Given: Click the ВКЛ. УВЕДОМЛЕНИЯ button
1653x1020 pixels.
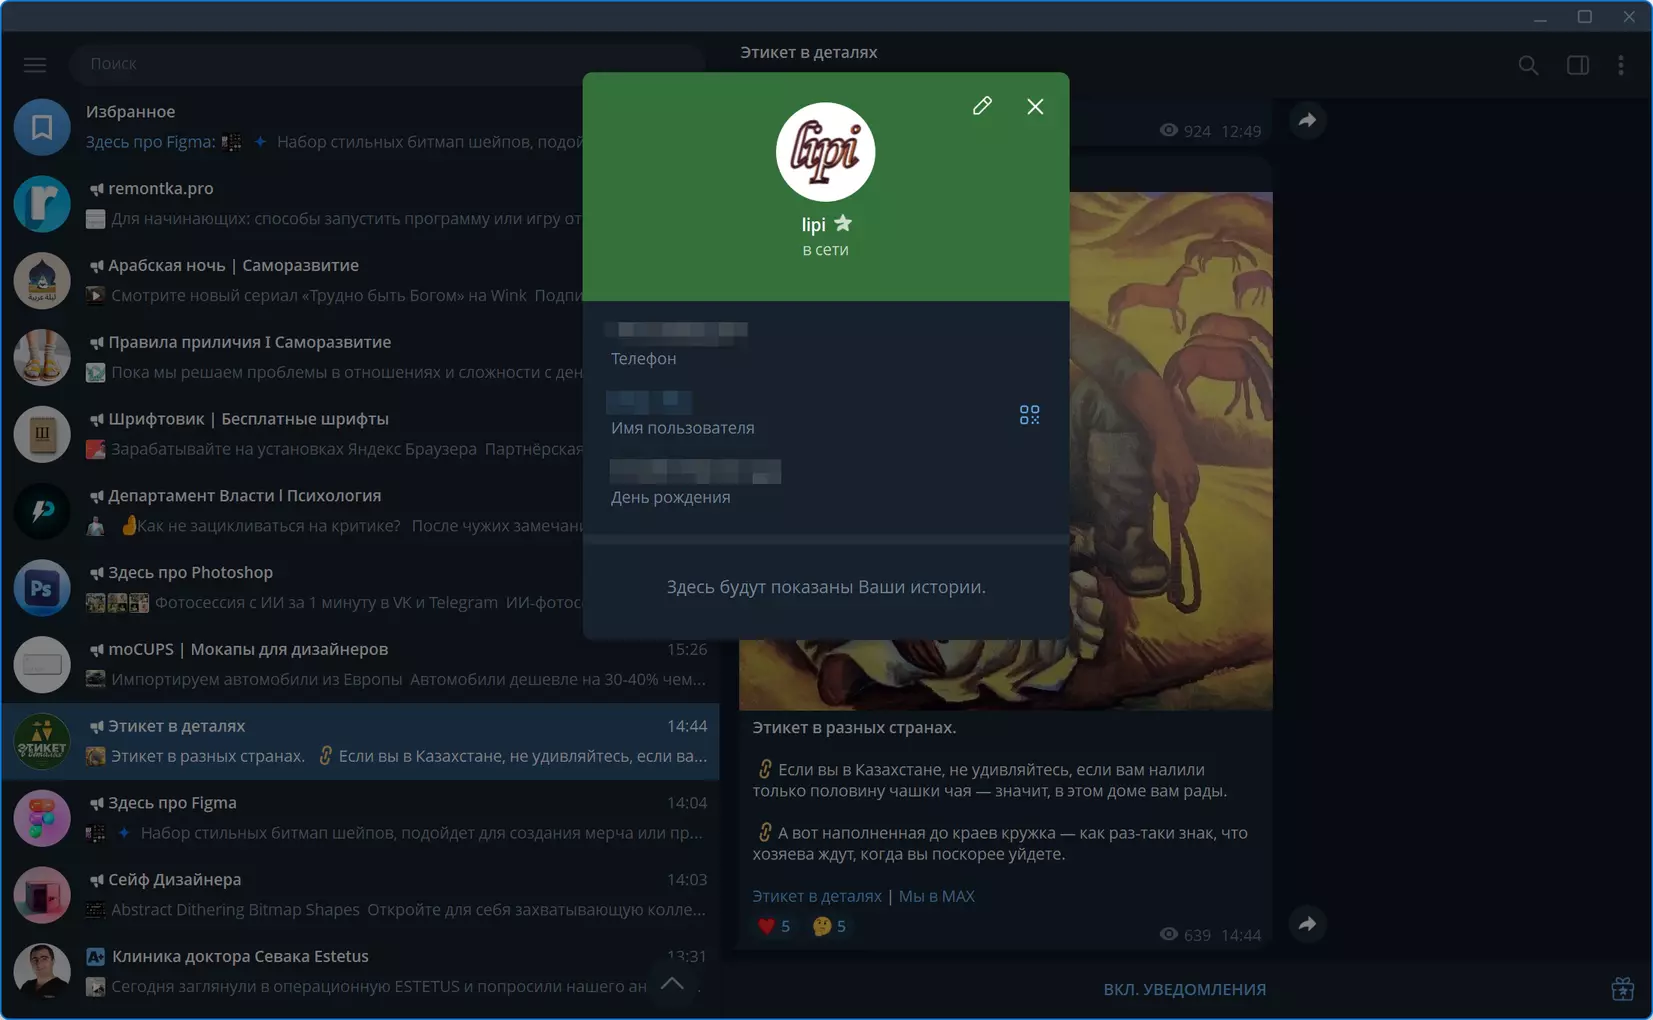Looking at the screenshot, I should click(x=1185, y=989).
